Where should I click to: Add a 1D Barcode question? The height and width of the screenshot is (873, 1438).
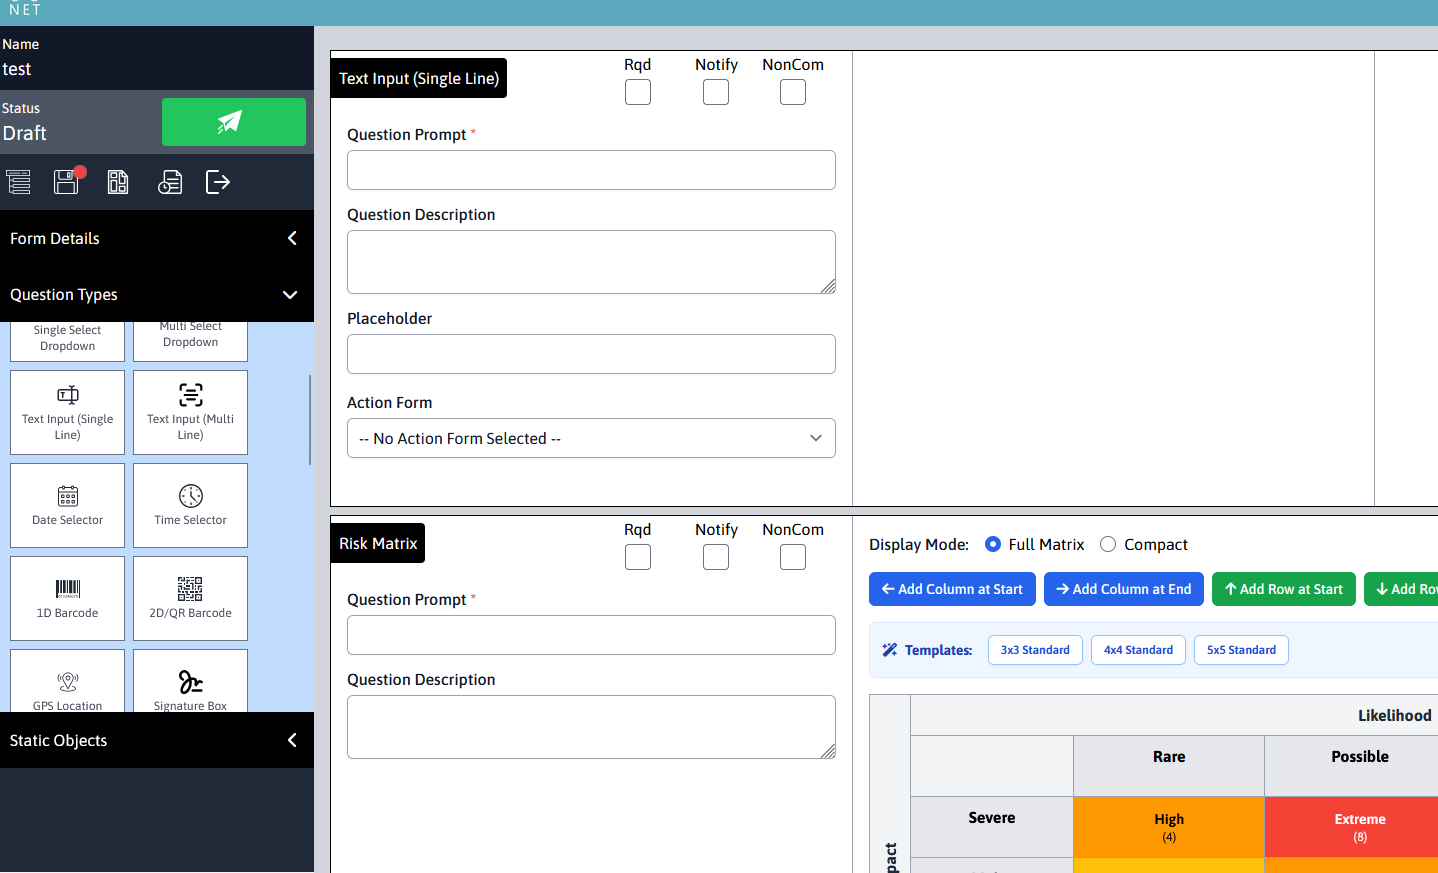click(x=67, y=598)
